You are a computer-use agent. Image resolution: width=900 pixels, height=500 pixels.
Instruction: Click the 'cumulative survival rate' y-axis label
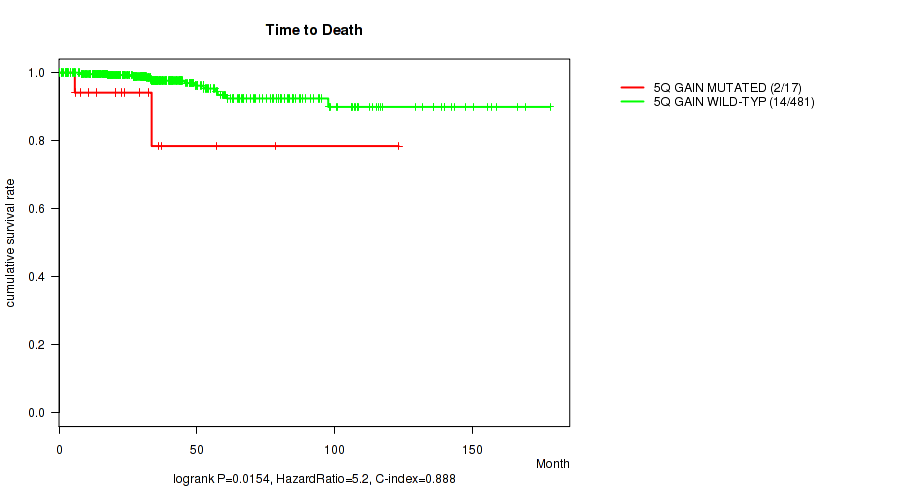click(x=11, y=243)
